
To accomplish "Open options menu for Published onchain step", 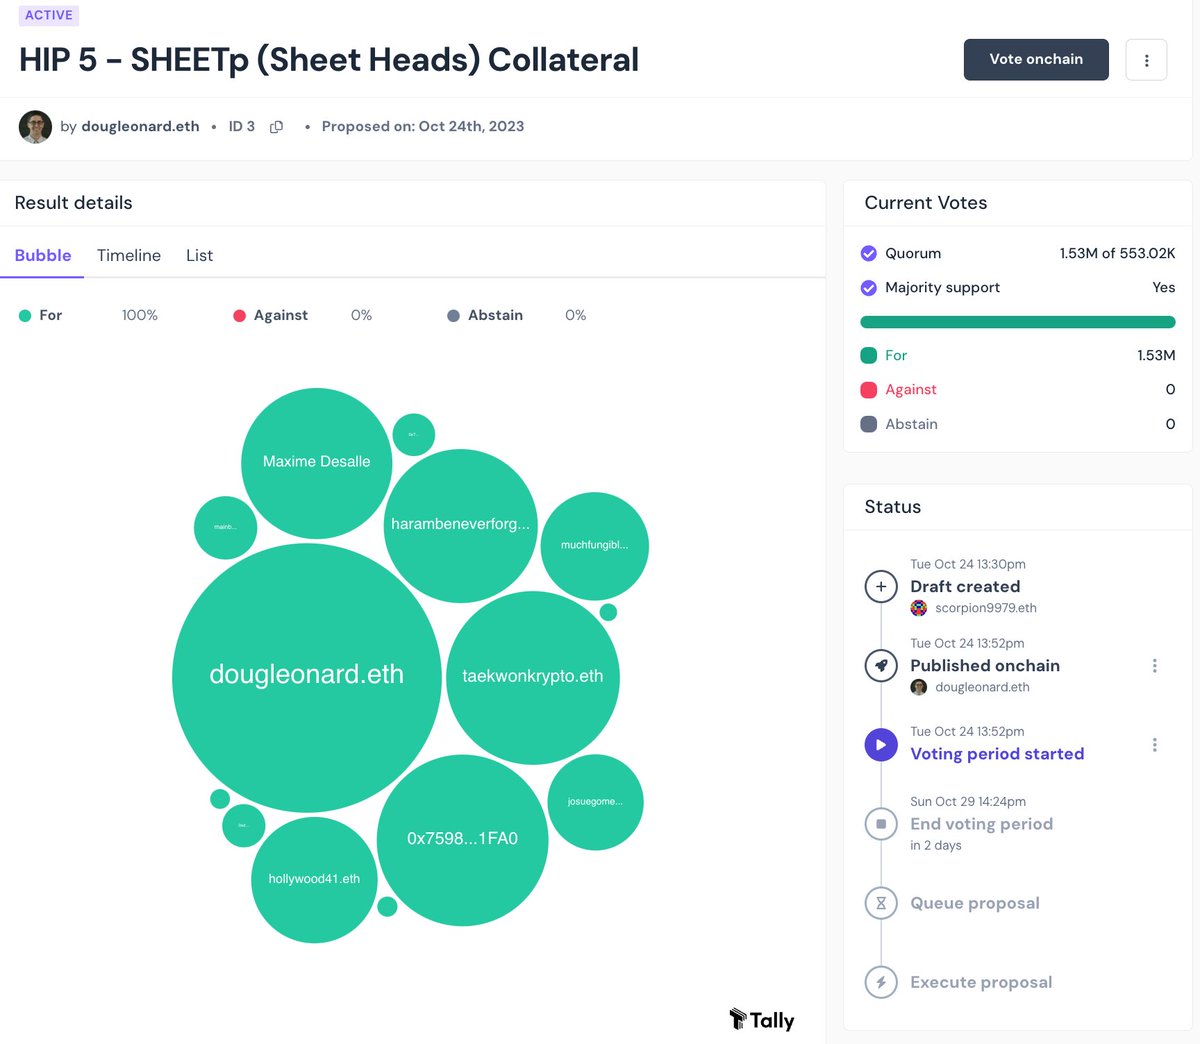I will [x=1155, y=666].
